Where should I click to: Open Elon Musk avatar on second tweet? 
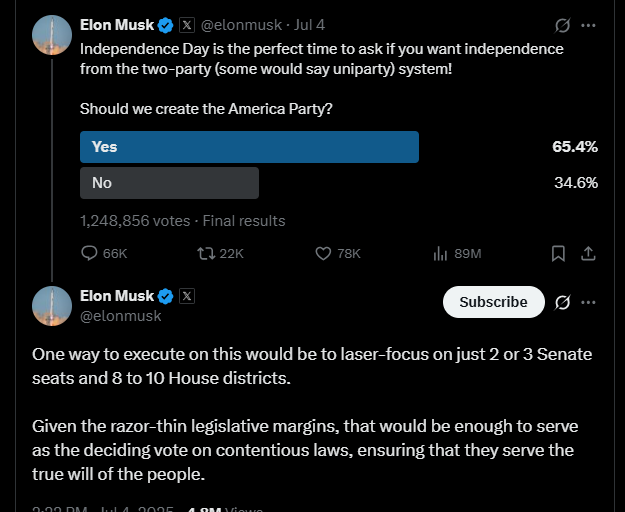click(x=52, y=306)
